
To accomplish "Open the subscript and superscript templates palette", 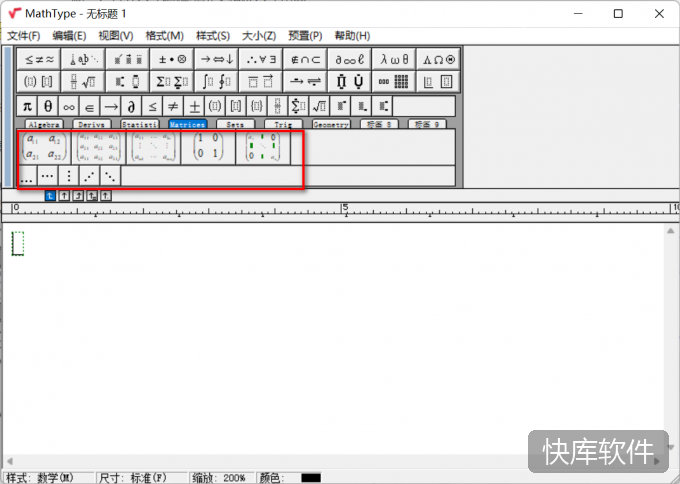I will (128, 81).
